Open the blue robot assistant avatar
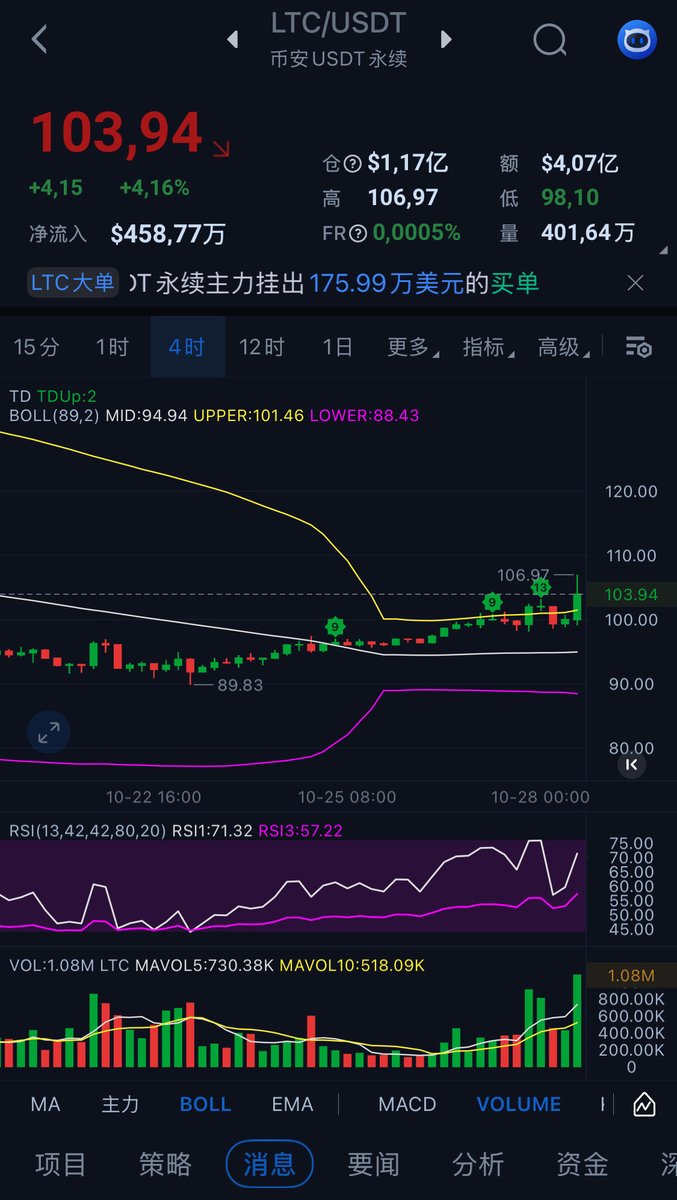This screenshot has width=677, height=1200. coord(636,40)
